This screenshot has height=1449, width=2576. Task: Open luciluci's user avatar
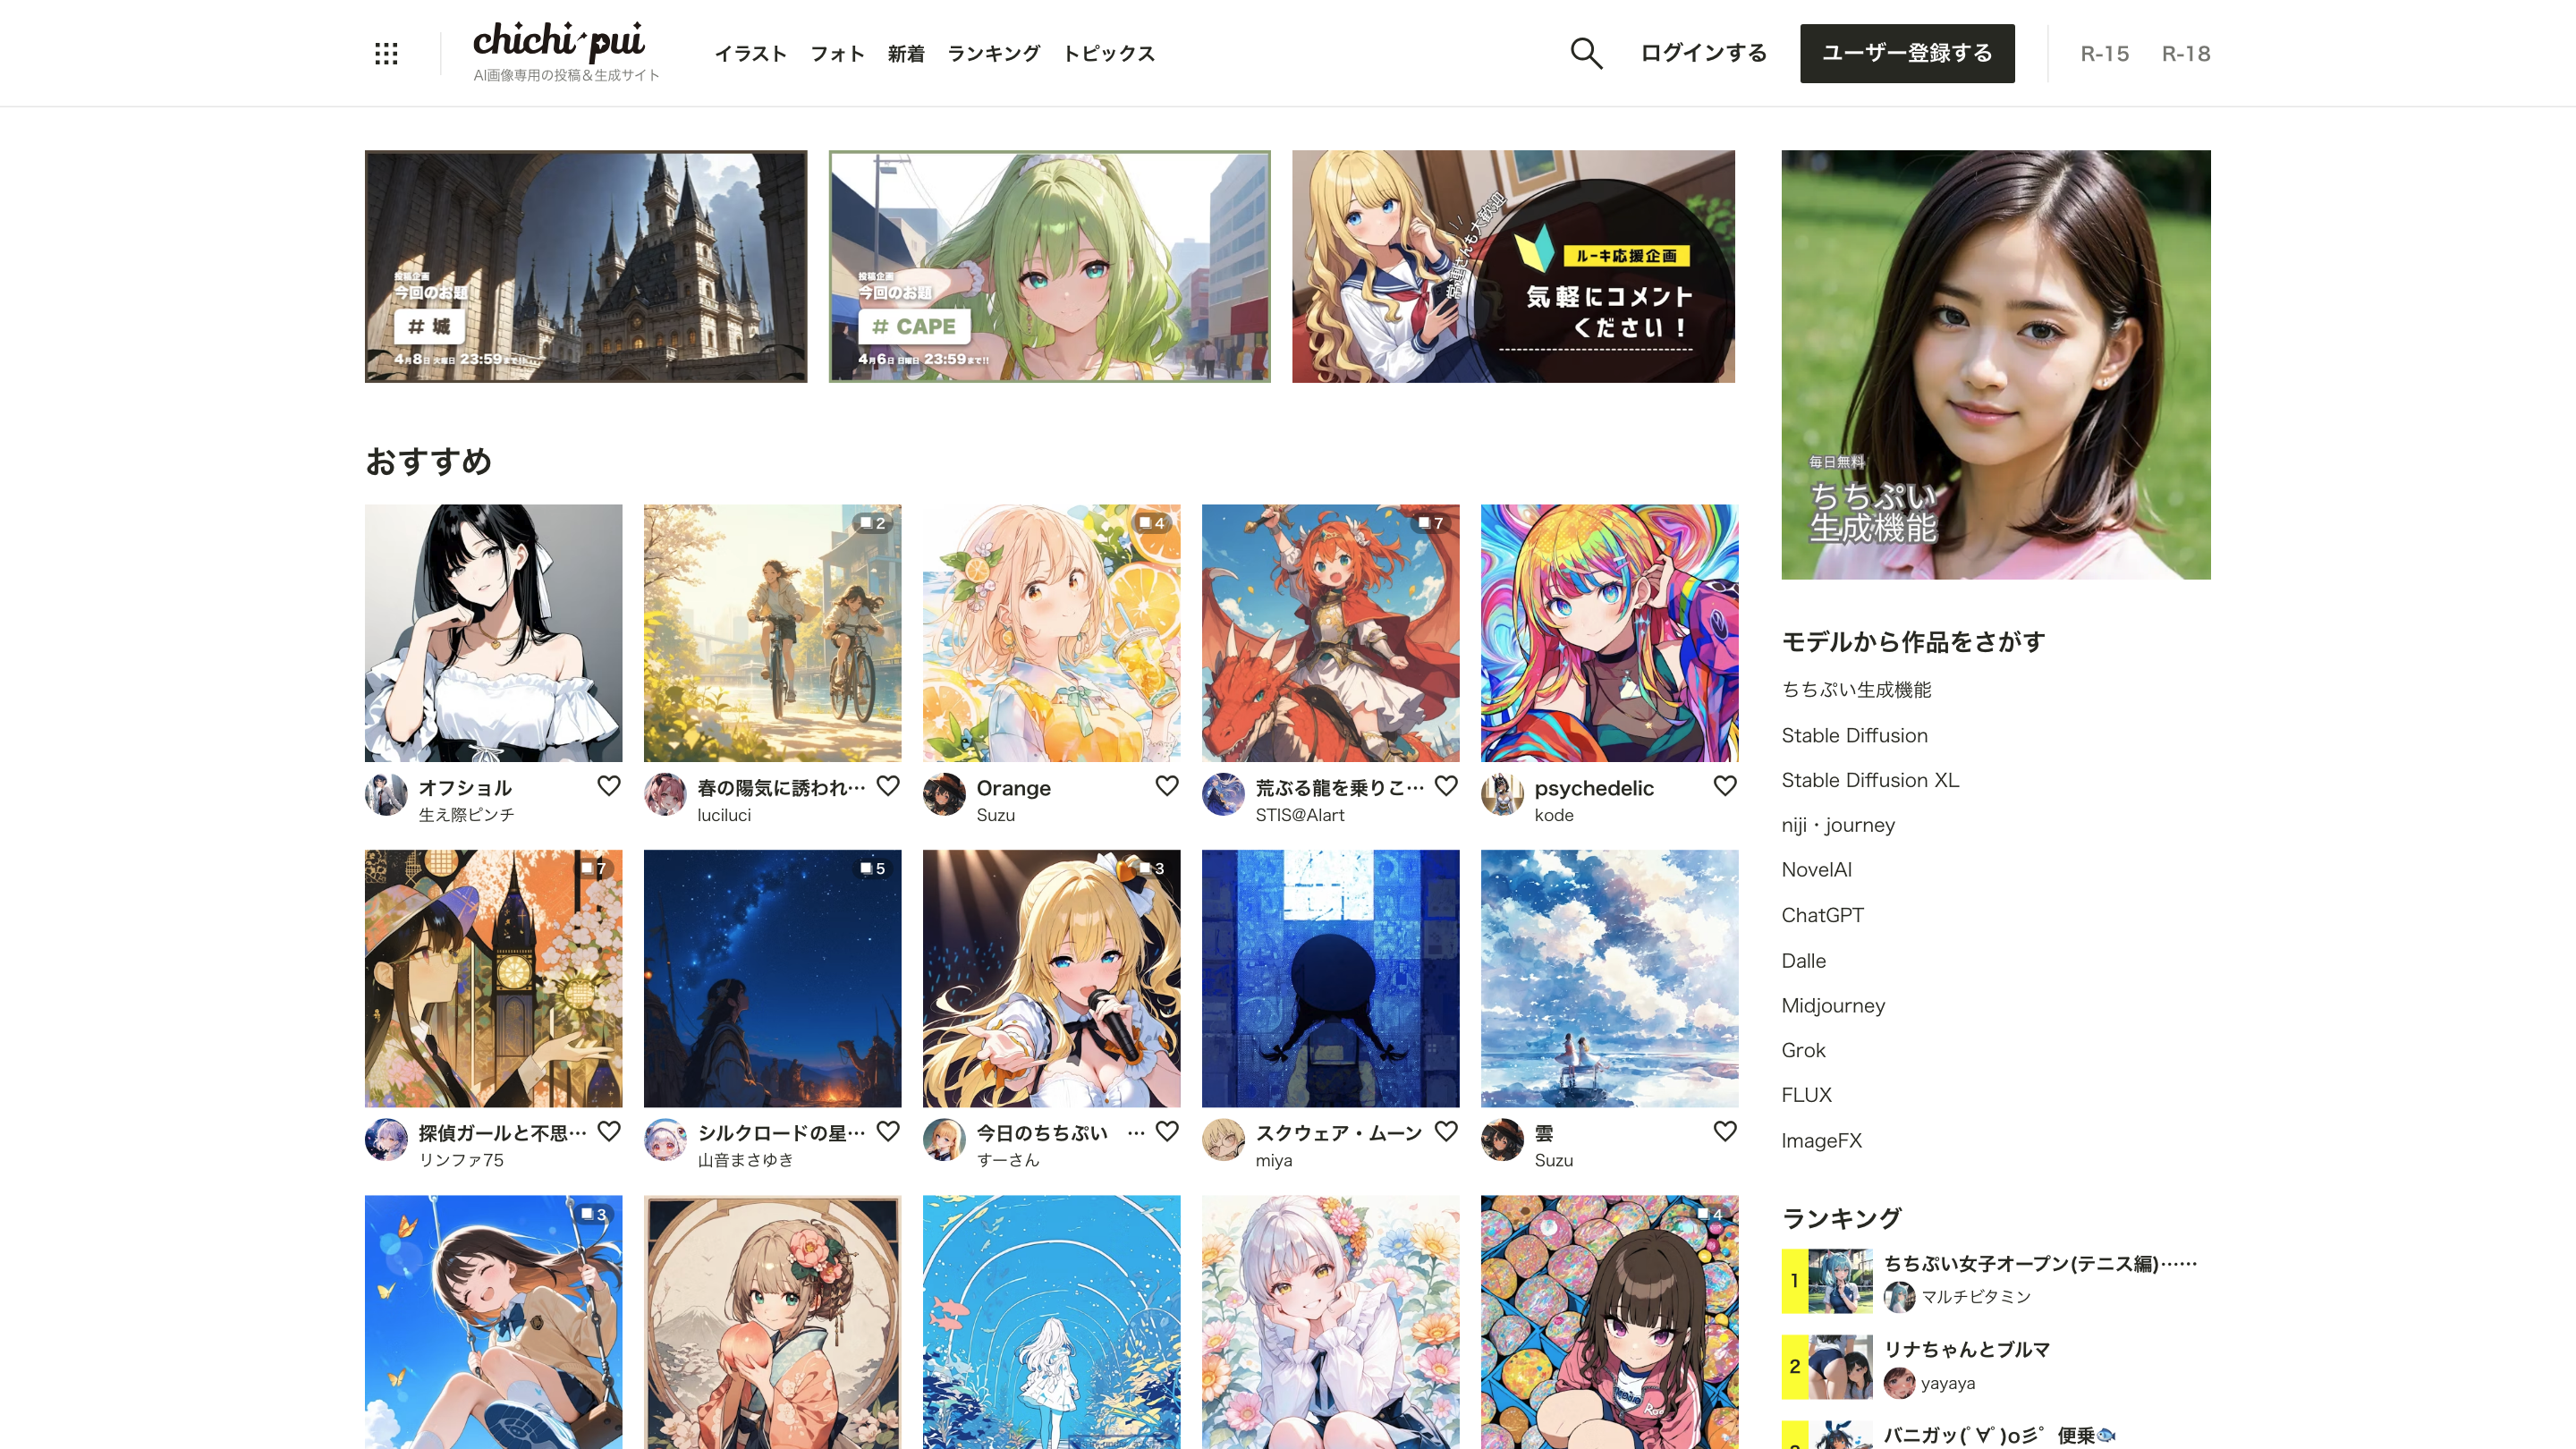tap(665, 795)
